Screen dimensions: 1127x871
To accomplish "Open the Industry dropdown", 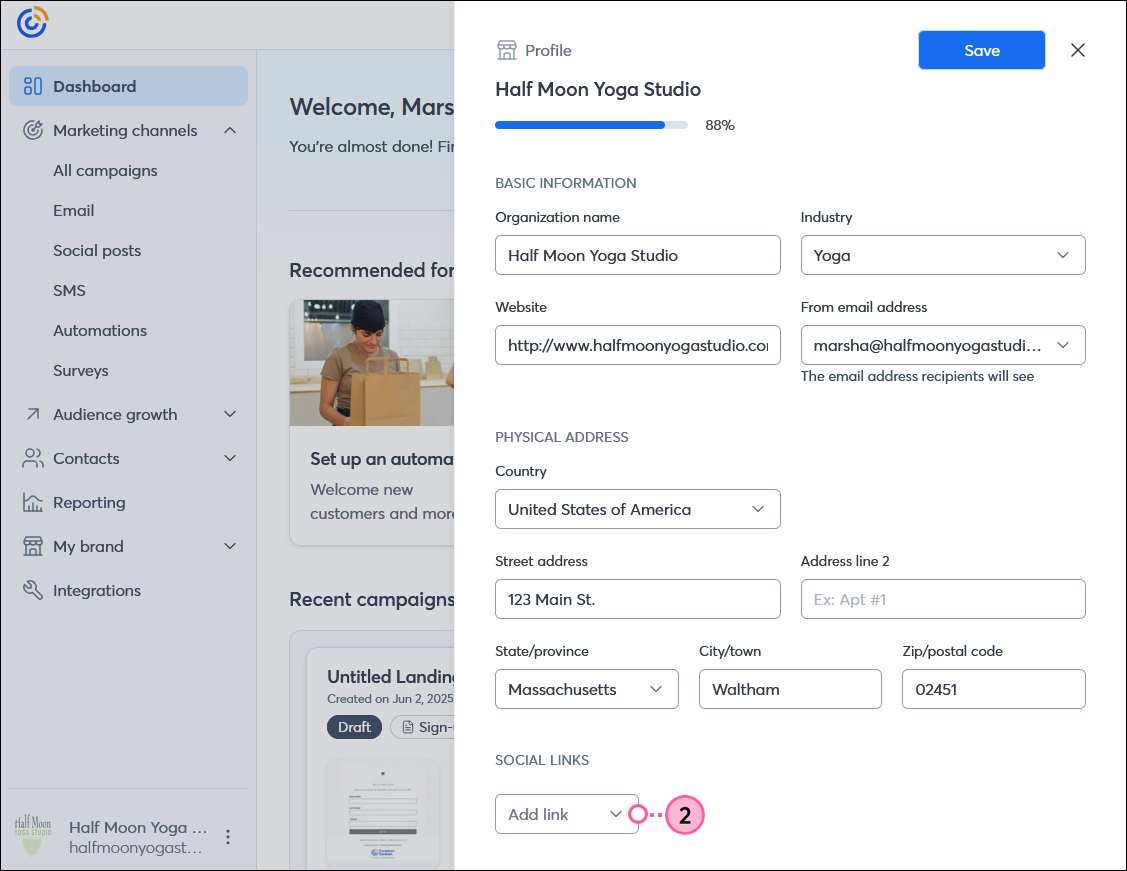I will pos(943,255).
